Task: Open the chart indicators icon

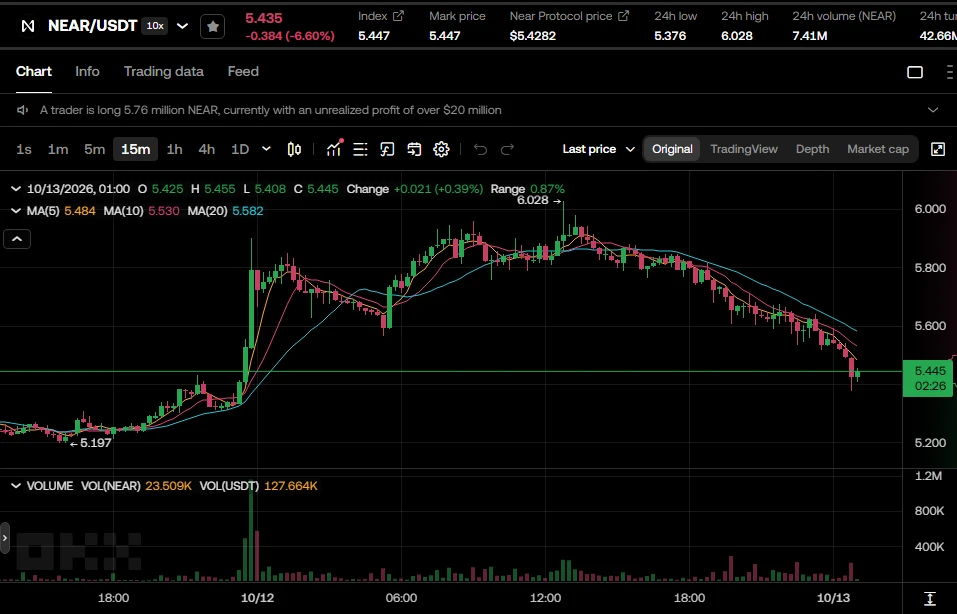Action: pyautogui.click(x=334, y=148)
